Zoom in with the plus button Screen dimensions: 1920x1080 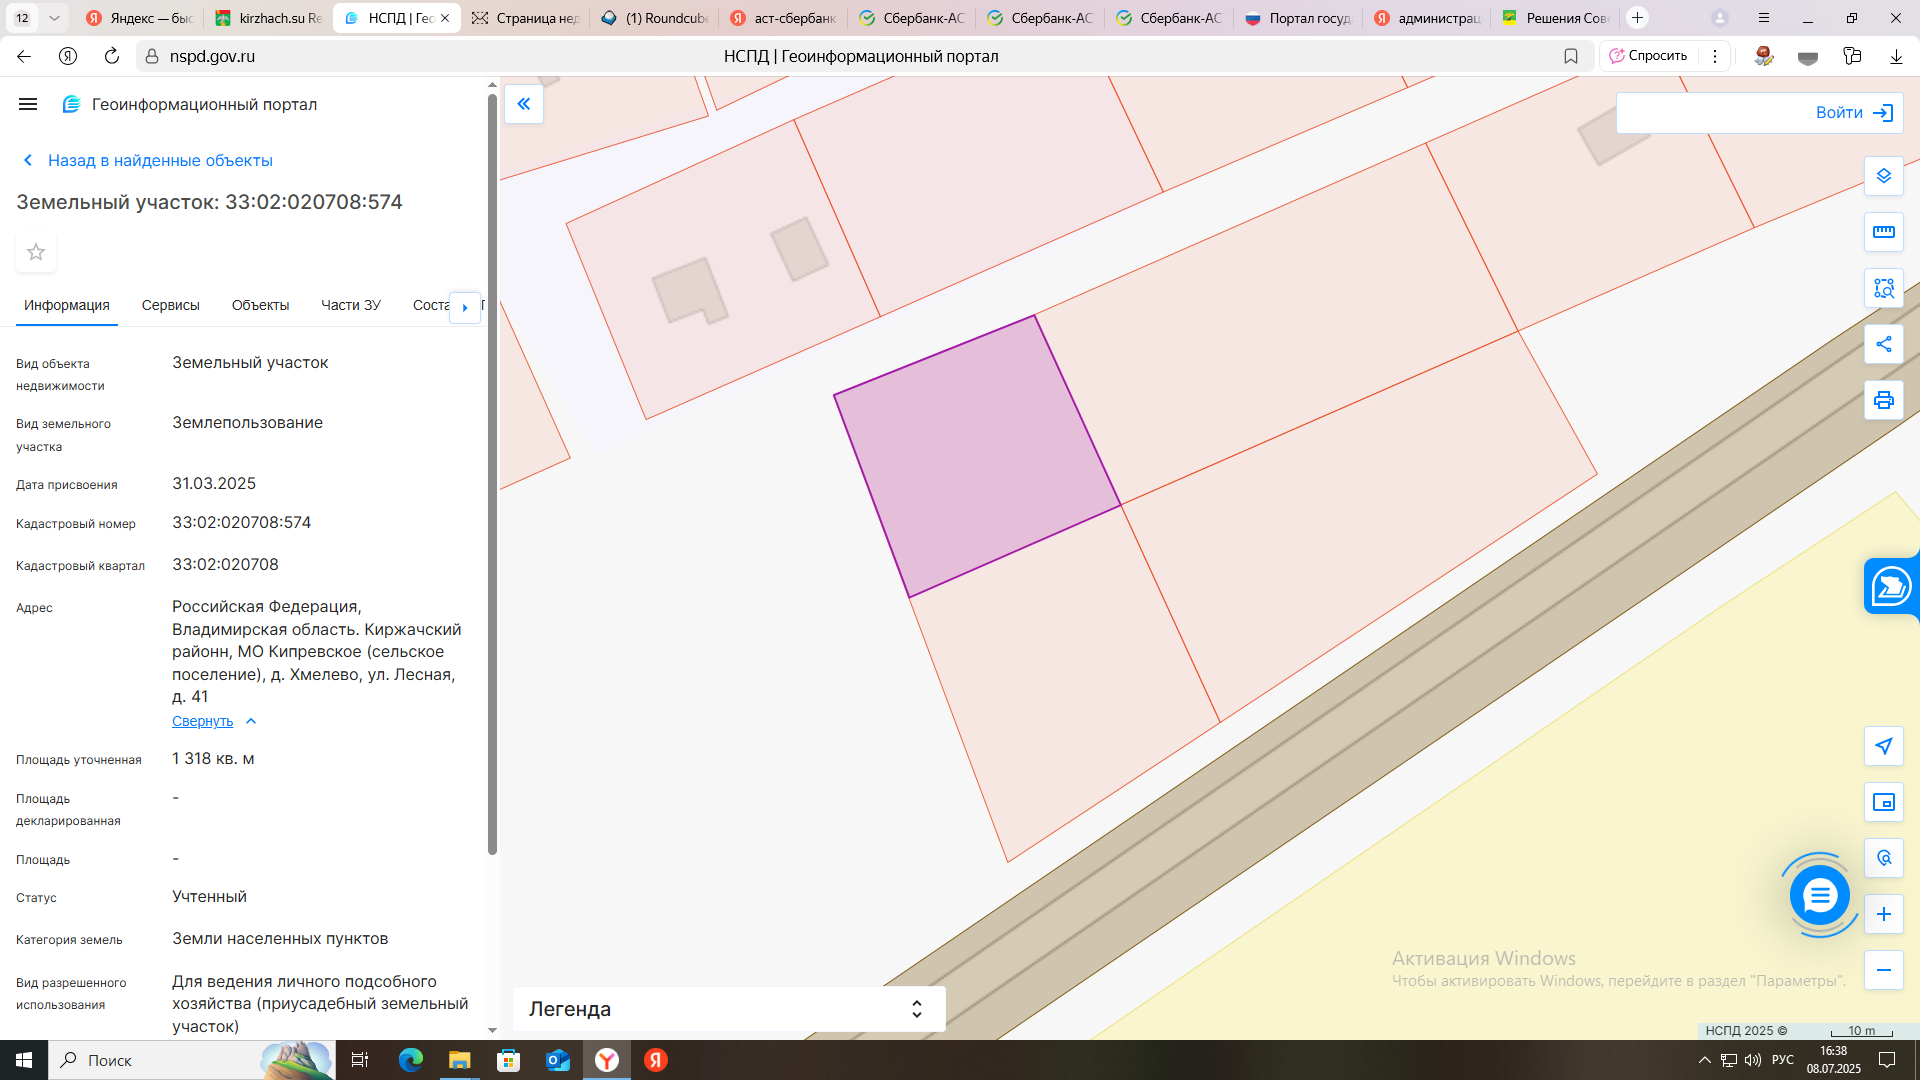coord(1883,914)
